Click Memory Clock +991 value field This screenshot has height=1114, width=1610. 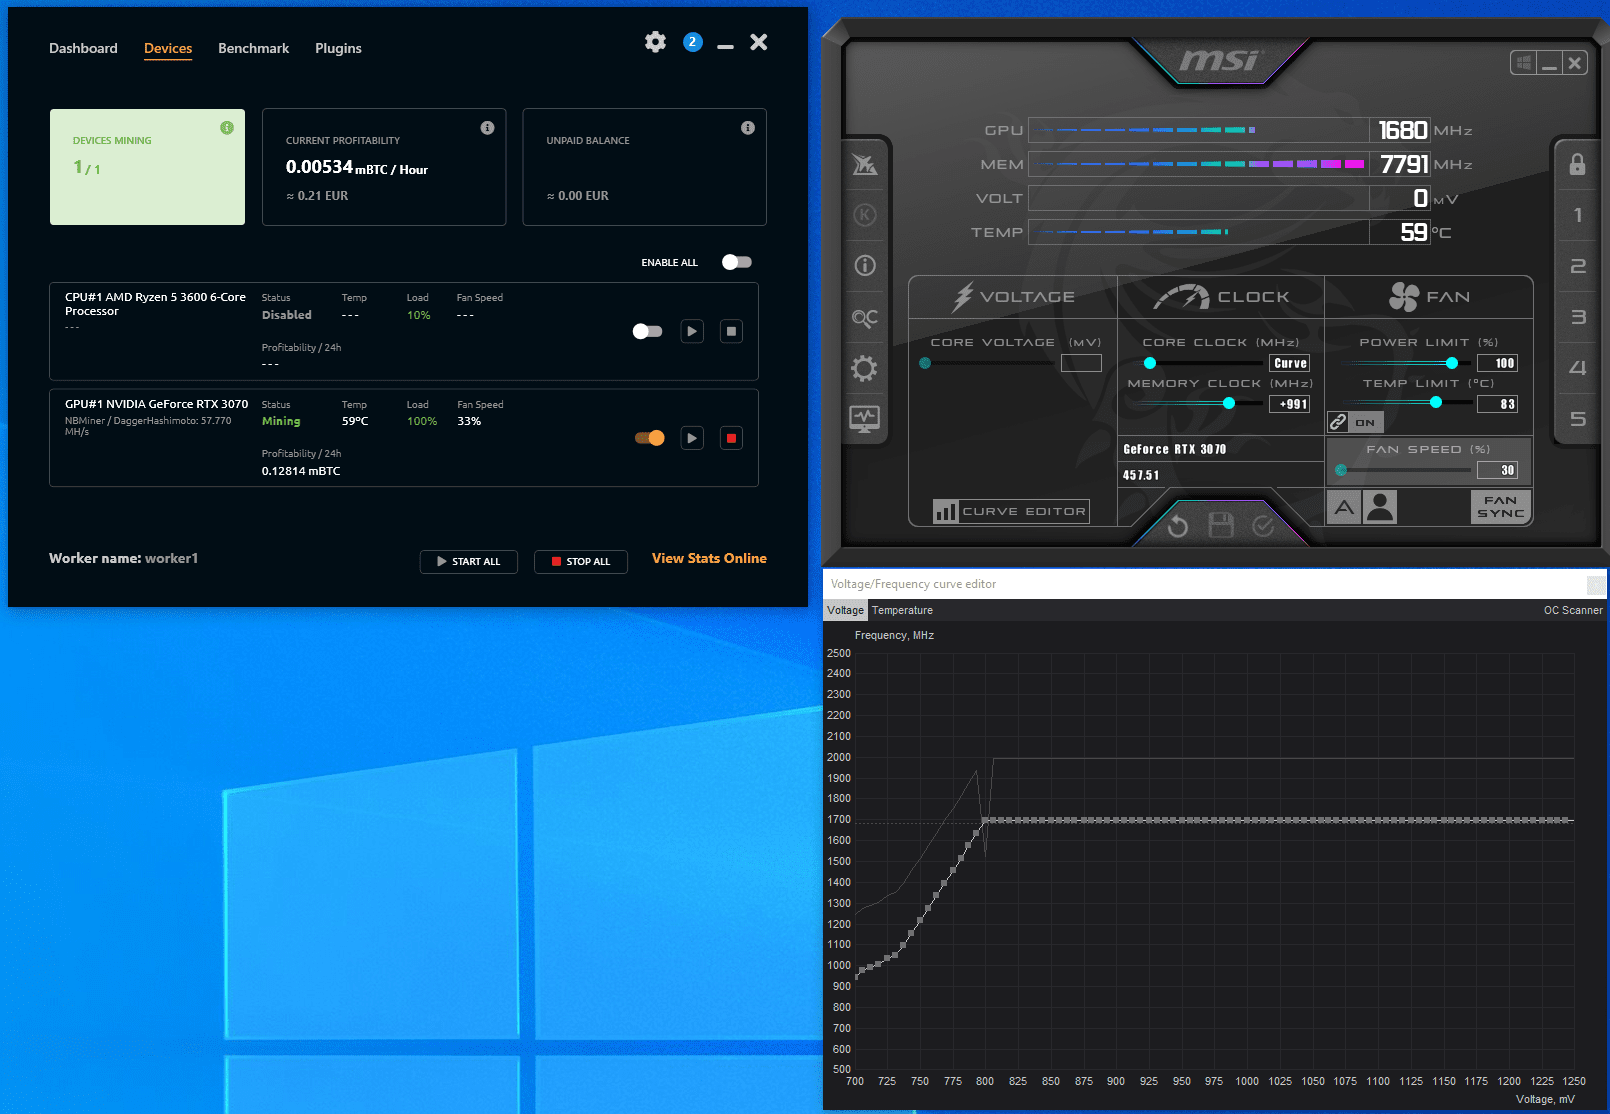tap(1290, 404)
